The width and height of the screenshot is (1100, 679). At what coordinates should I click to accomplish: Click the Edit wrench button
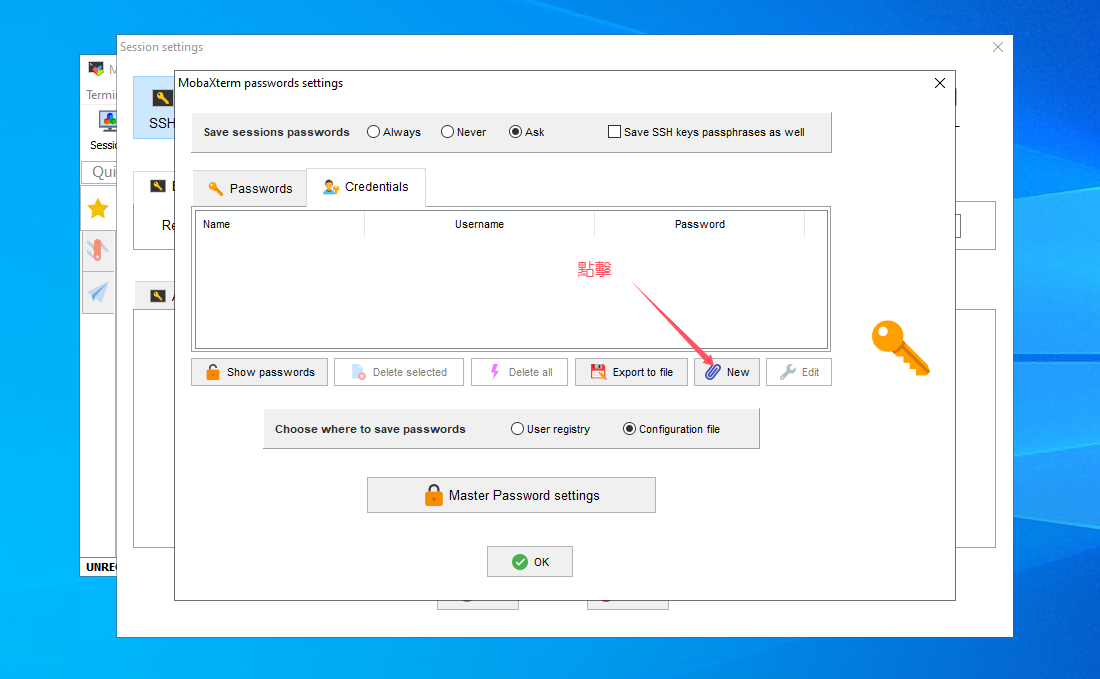tap(799, 372)
